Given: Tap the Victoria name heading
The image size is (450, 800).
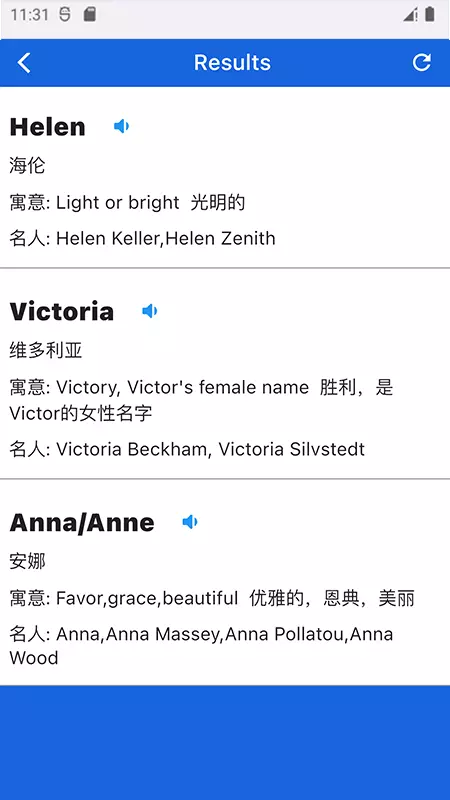Looking at the screenshot, I should pos(62,311).
